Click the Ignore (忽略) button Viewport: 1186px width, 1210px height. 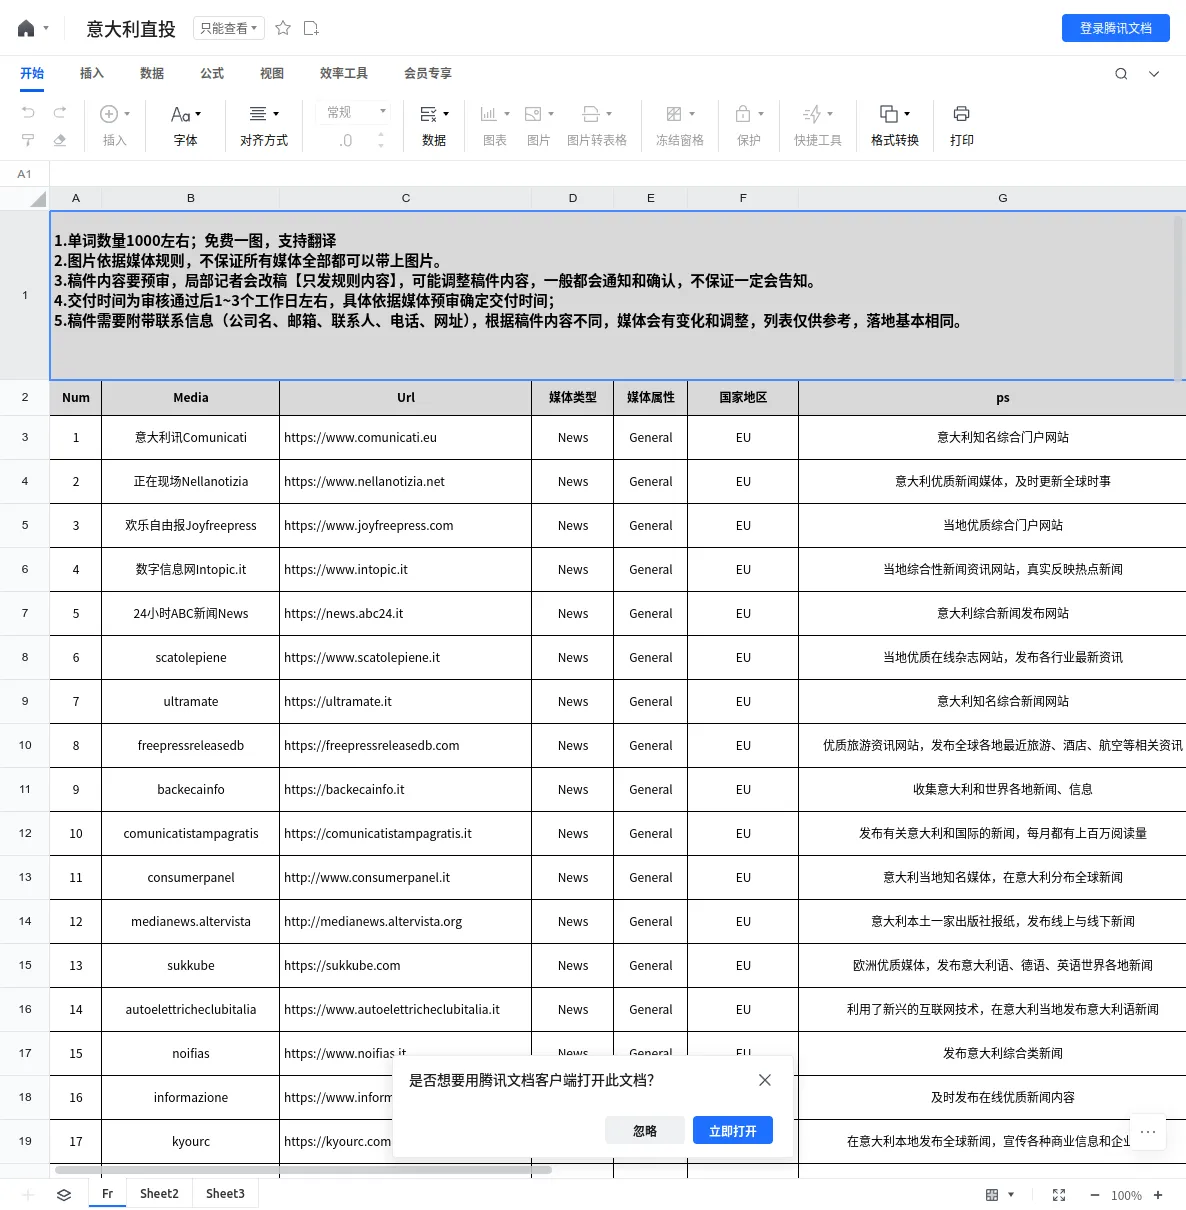(x=645, y=1131)
